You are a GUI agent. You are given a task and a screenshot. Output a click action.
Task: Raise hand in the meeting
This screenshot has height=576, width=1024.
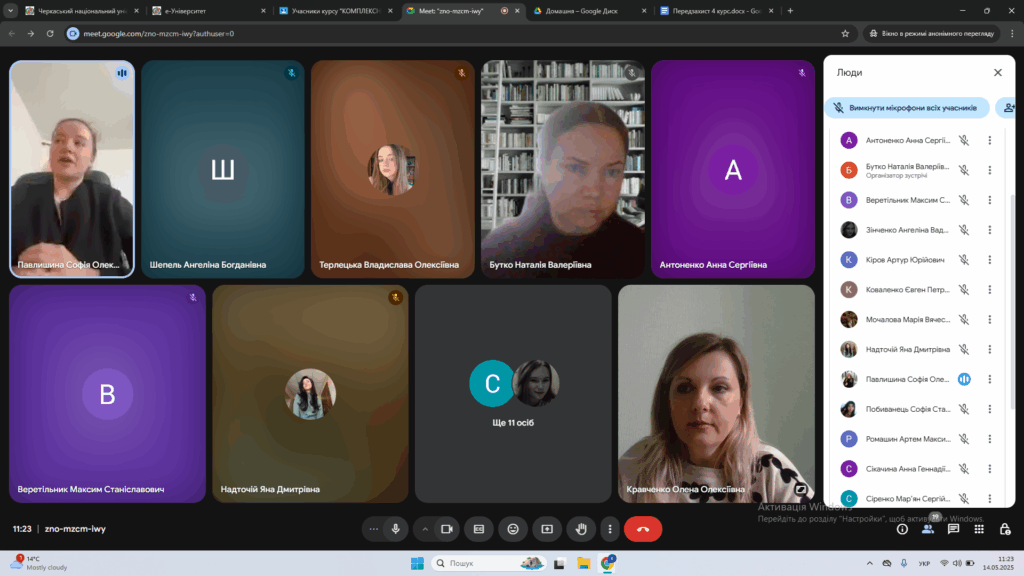pos(581,529)
